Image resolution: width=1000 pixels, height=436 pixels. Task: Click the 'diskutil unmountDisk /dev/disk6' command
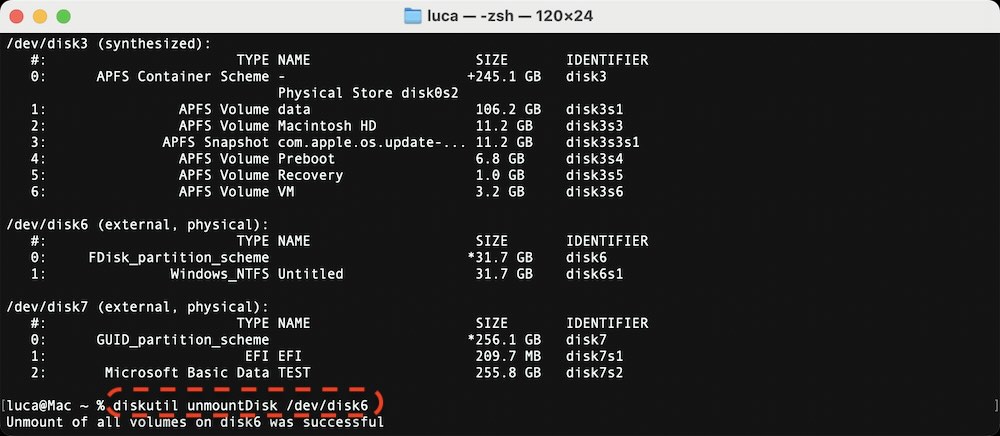240,405
